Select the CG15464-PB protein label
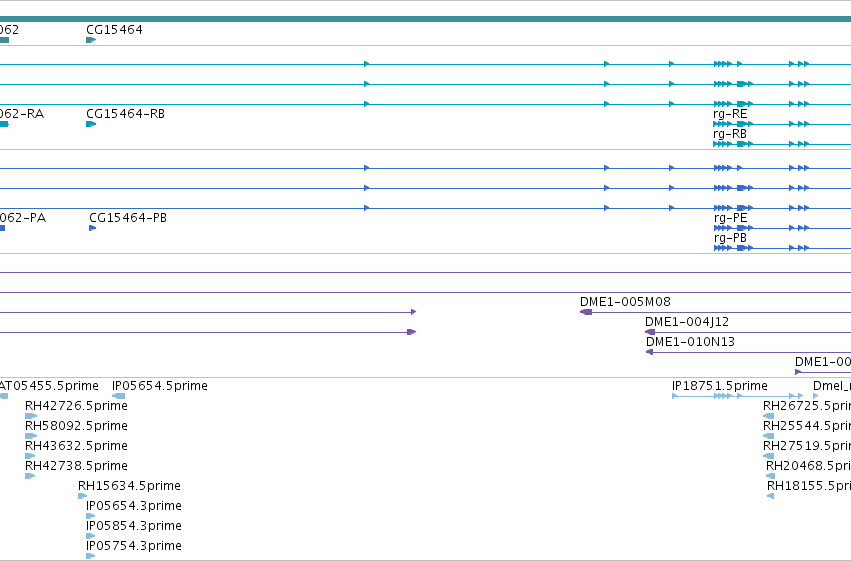 point(128,218)
